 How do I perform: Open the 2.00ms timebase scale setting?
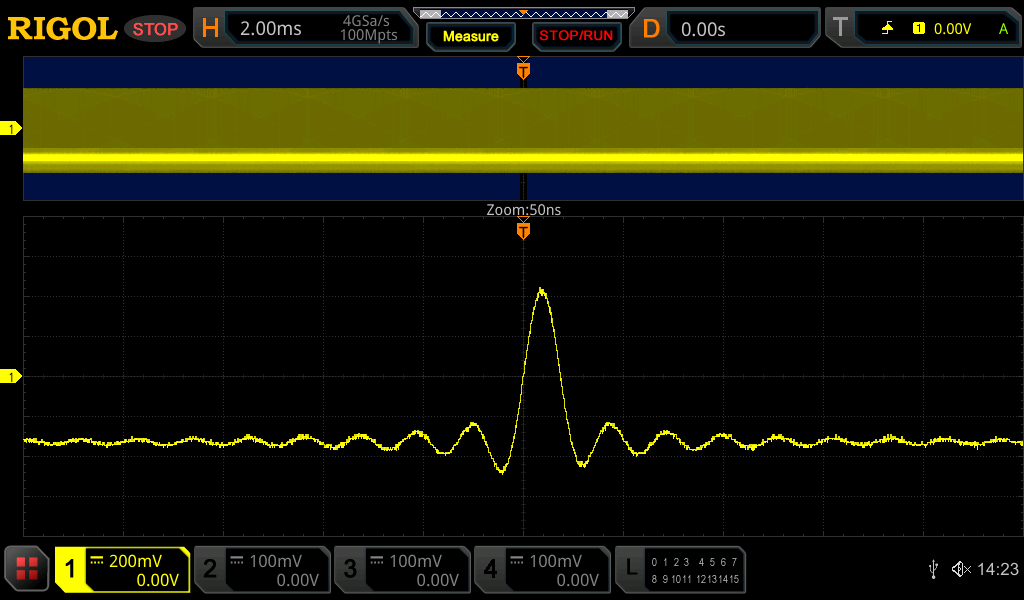coord(271,29)
